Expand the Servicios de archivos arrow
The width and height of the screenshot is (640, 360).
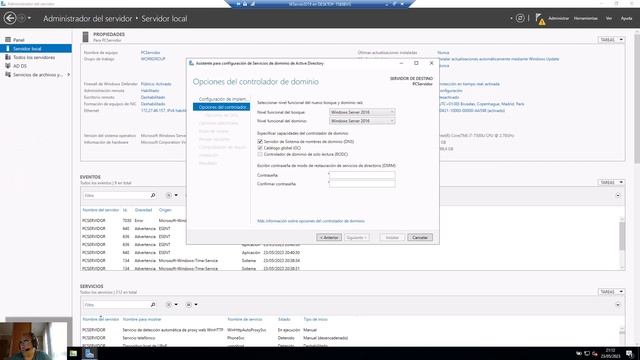pos(69,75)
